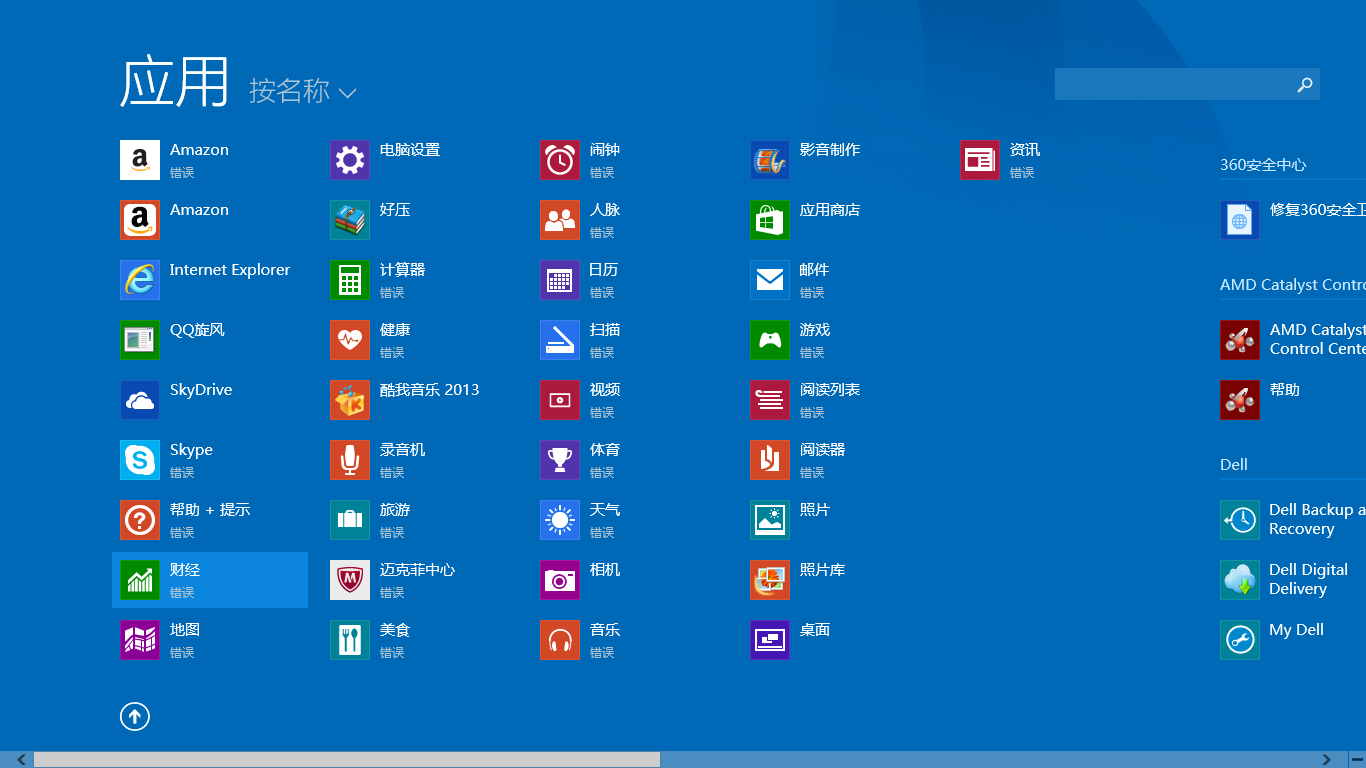Open the 应用商店 store icon

point(770,220)
